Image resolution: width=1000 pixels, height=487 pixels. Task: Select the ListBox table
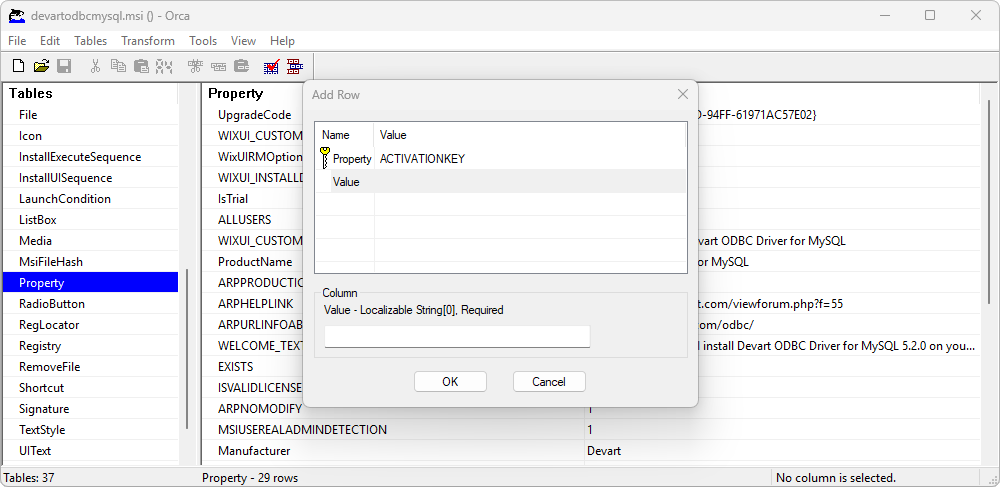[x=91, y=220]
